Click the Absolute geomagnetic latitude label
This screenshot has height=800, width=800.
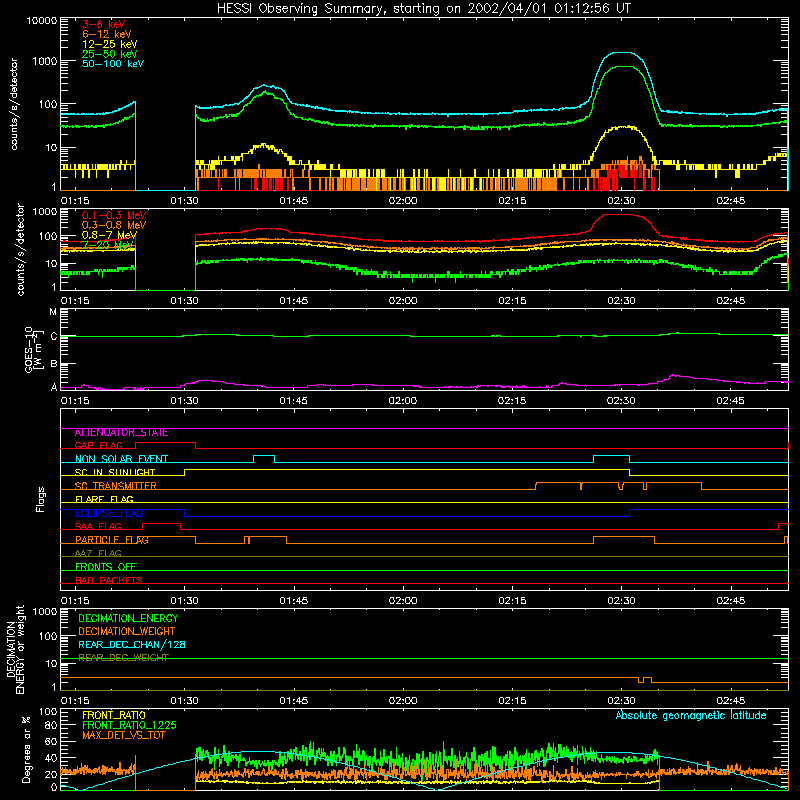tap(691, 716)
